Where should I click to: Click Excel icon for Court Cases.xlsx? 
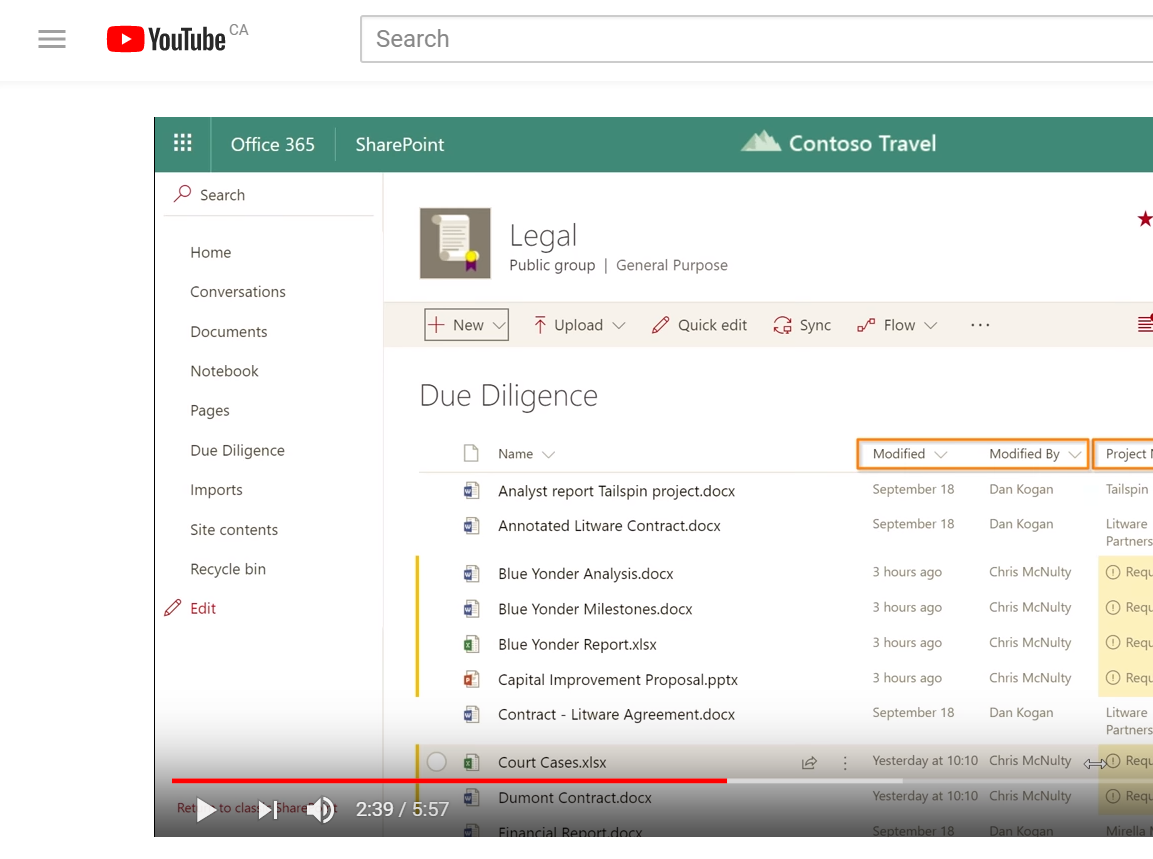(471, 762)
